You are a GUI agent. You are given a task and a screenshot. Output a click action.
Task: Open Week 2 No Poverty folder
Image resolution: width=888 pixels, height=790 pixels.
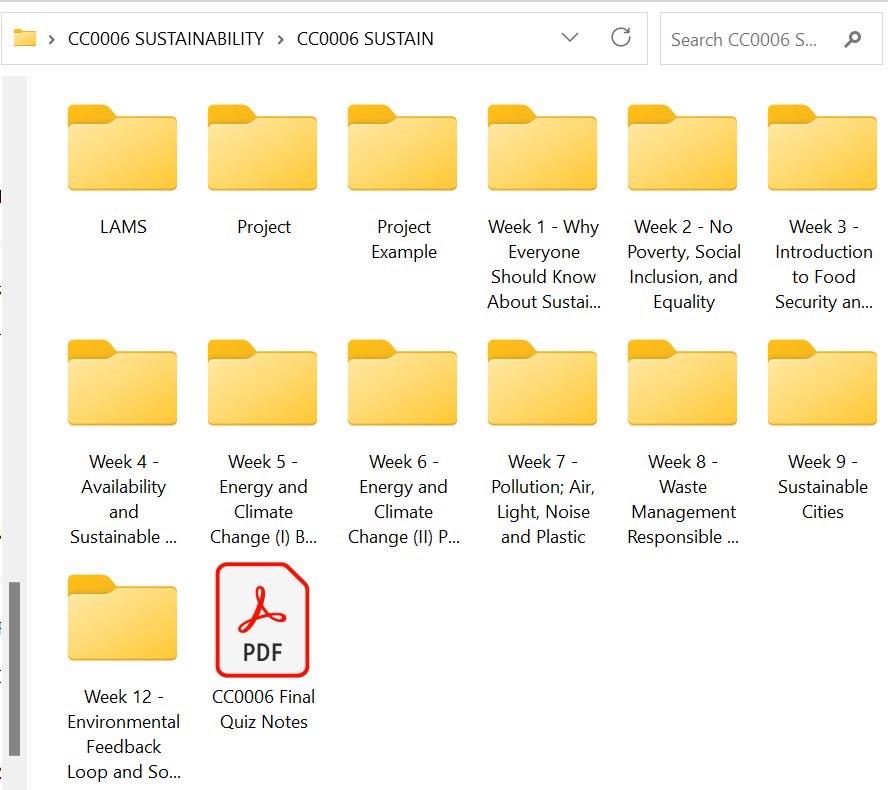coord(682,148)
